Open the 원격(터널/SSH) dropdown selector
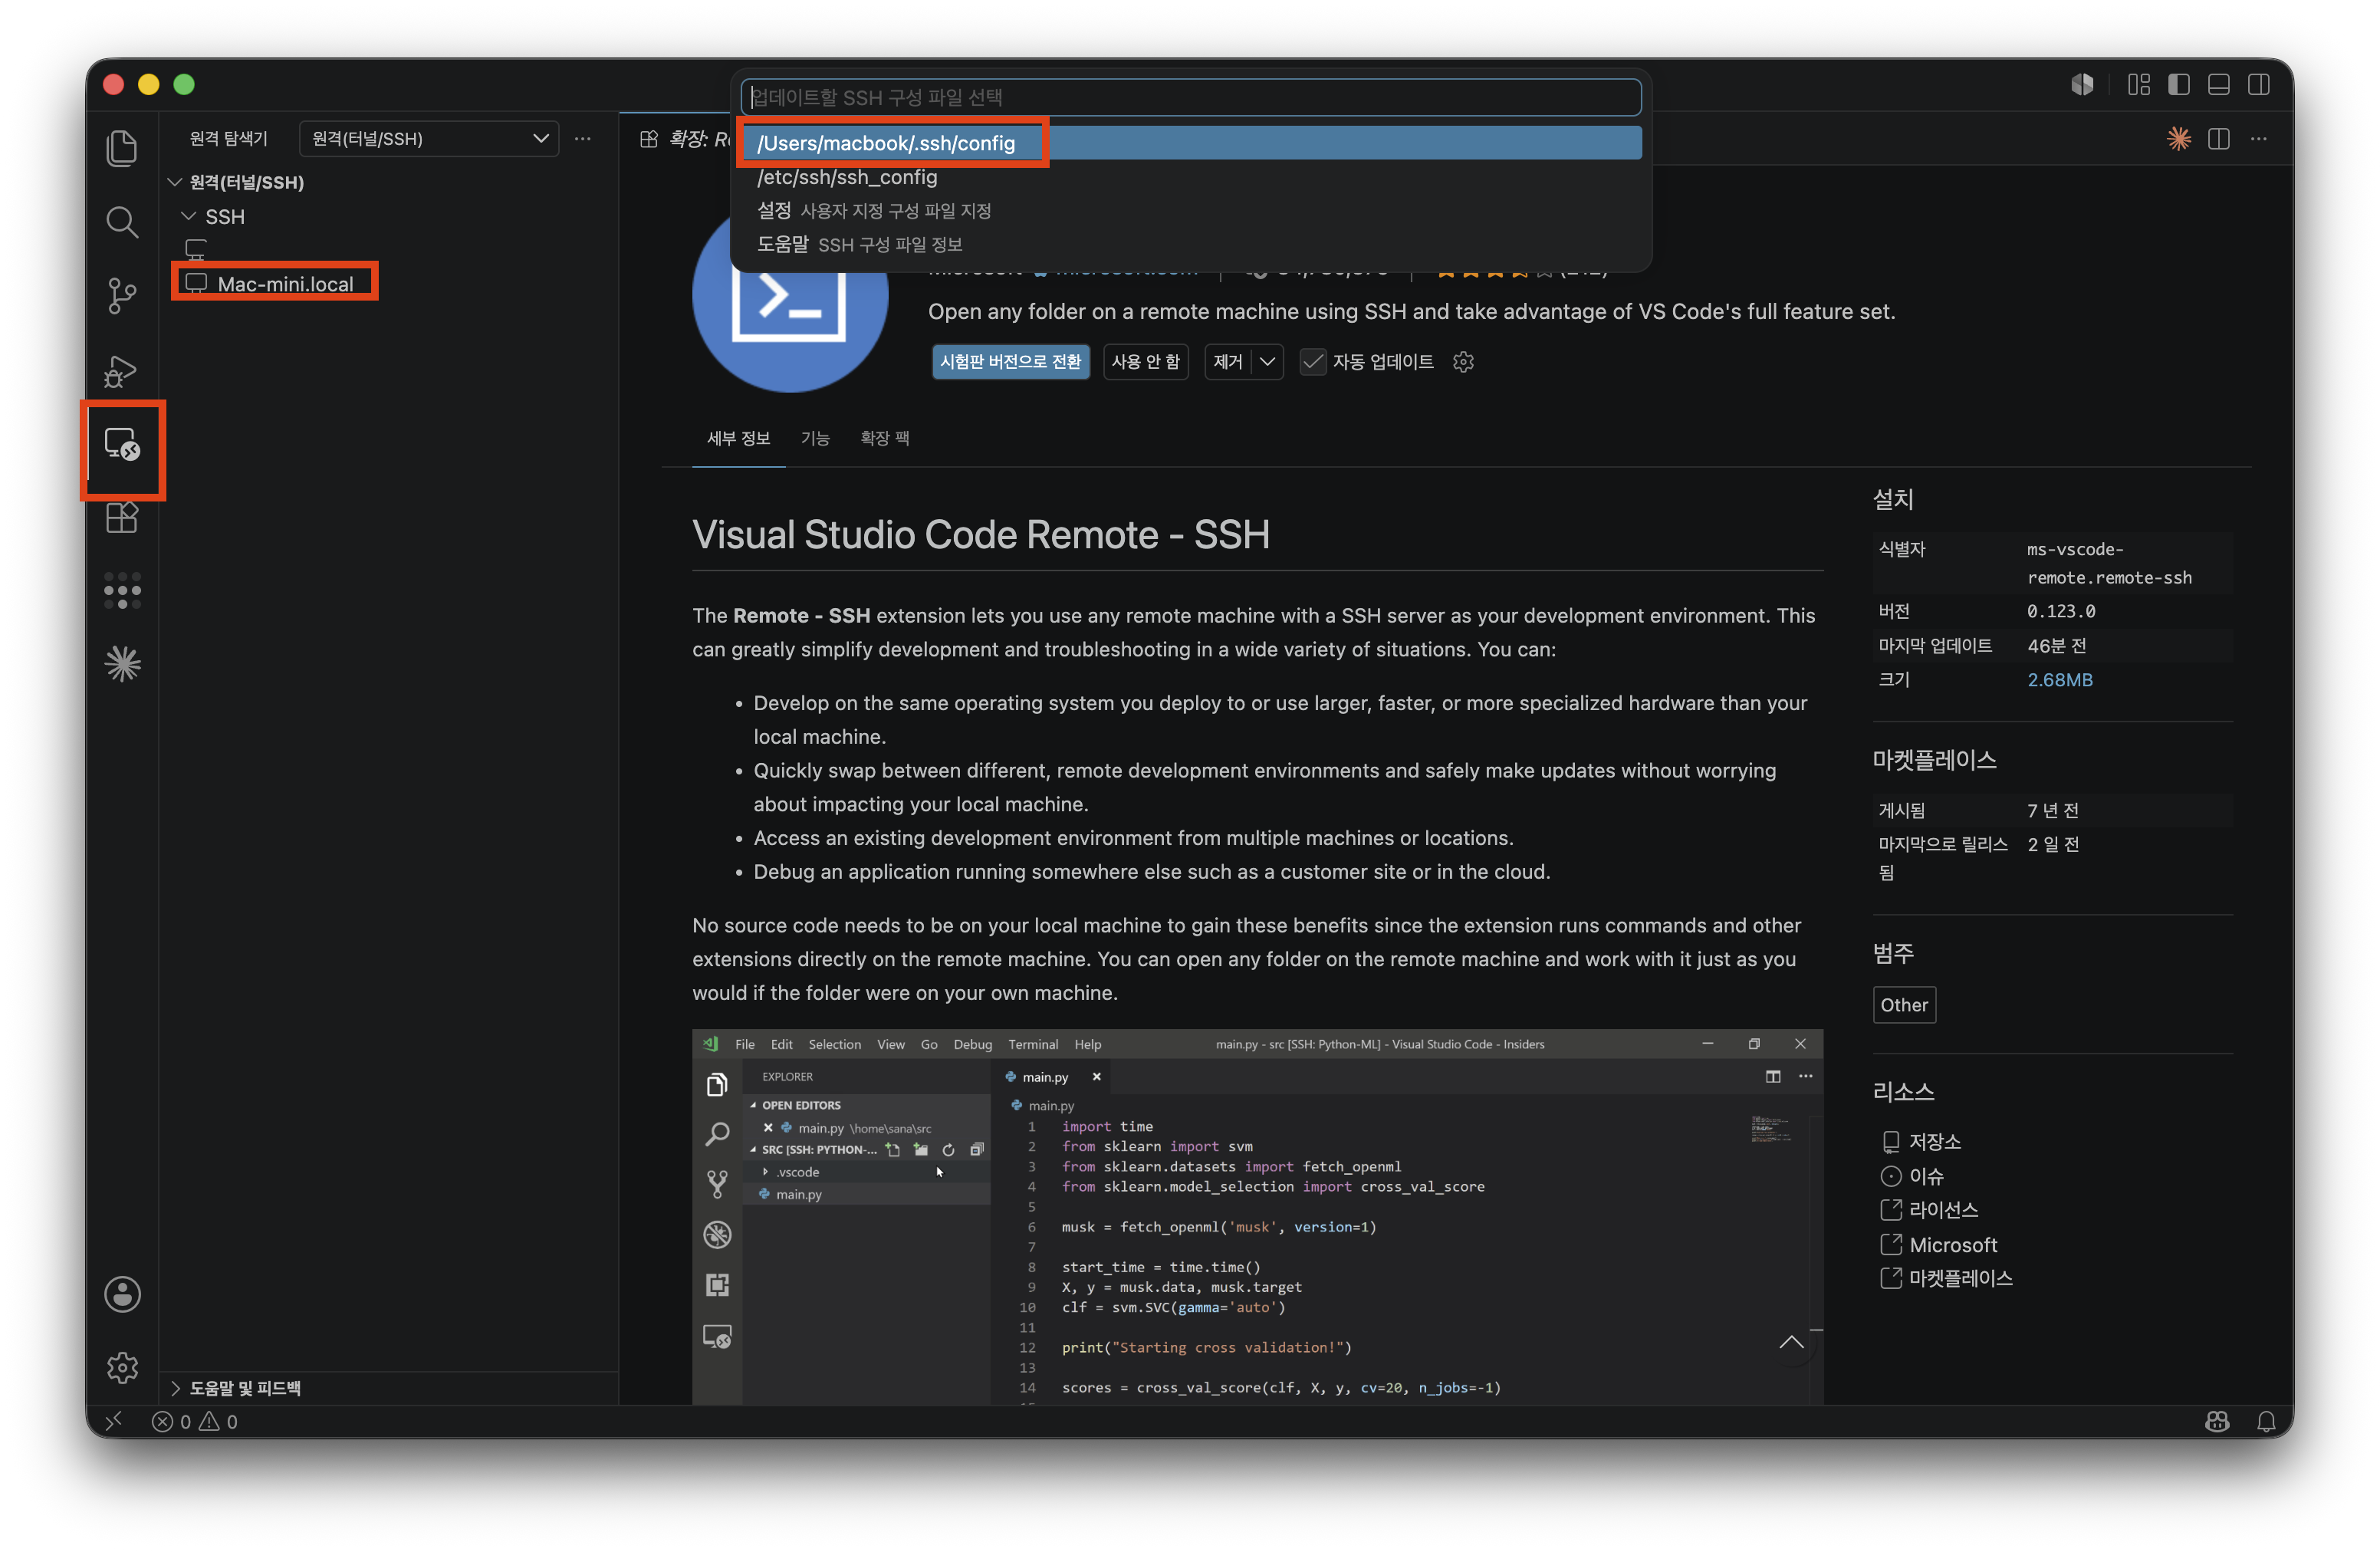 pyautogui.click(x=429, y=139)
